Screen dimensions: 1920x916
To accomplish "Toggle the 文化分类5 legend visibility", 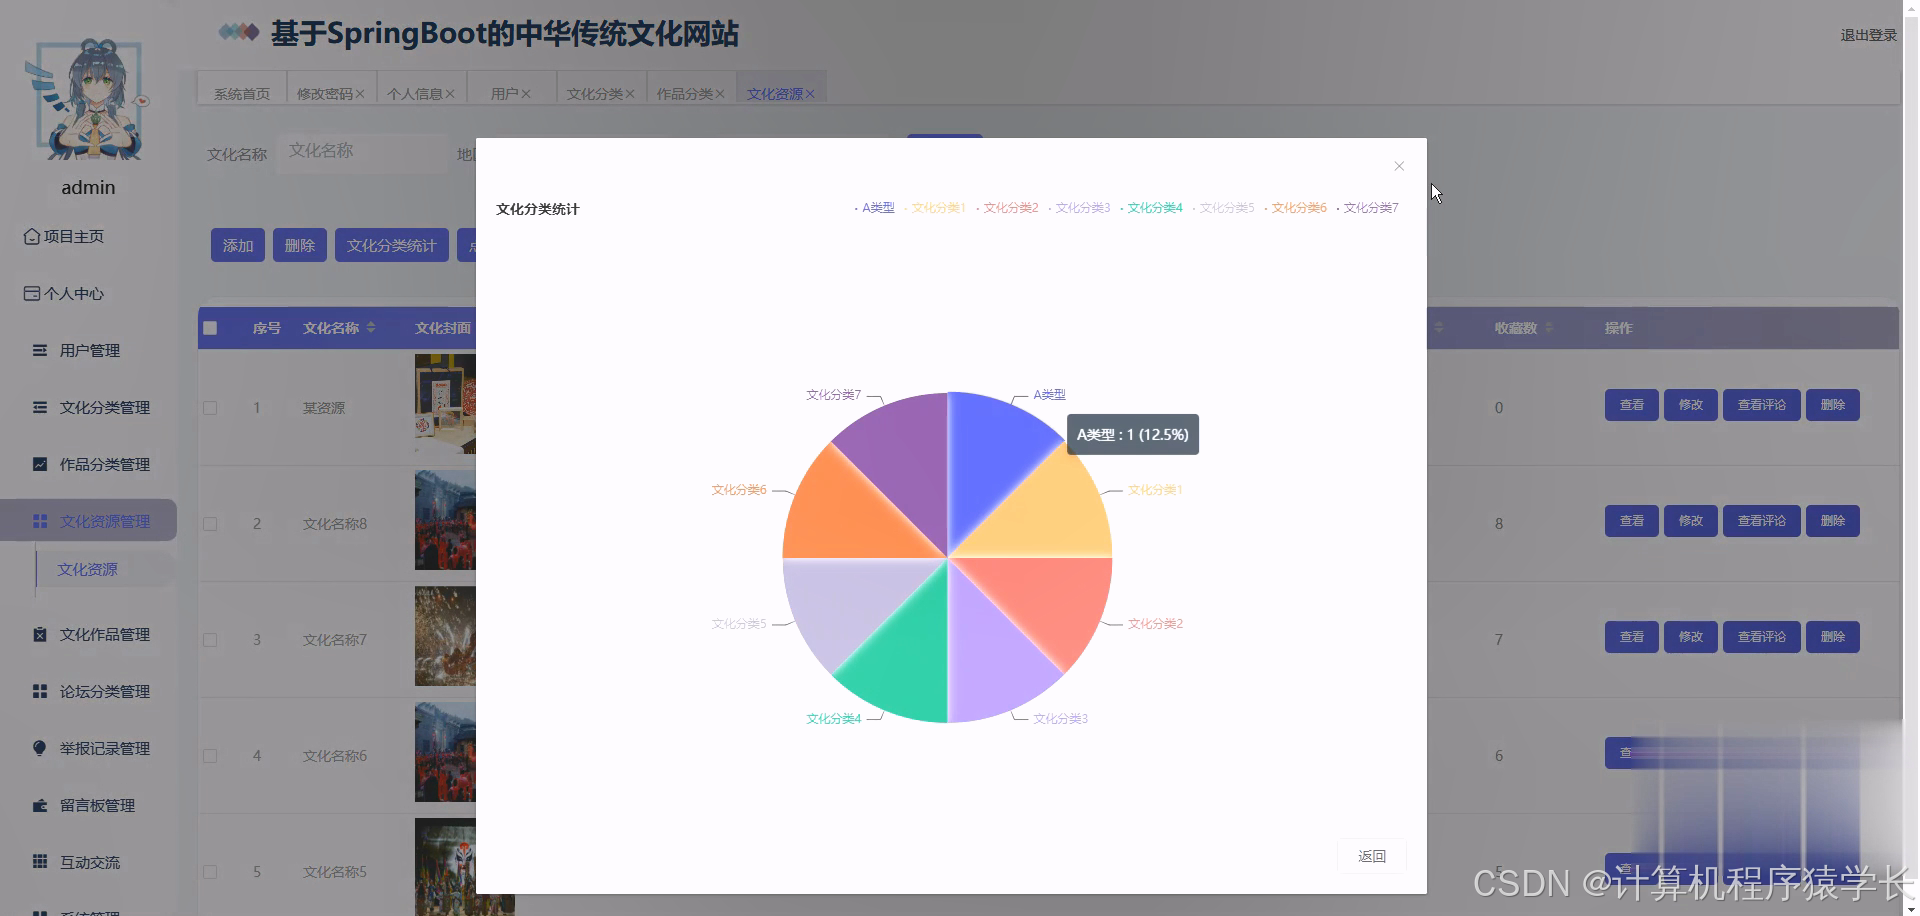I will (x=1226, y=207).
